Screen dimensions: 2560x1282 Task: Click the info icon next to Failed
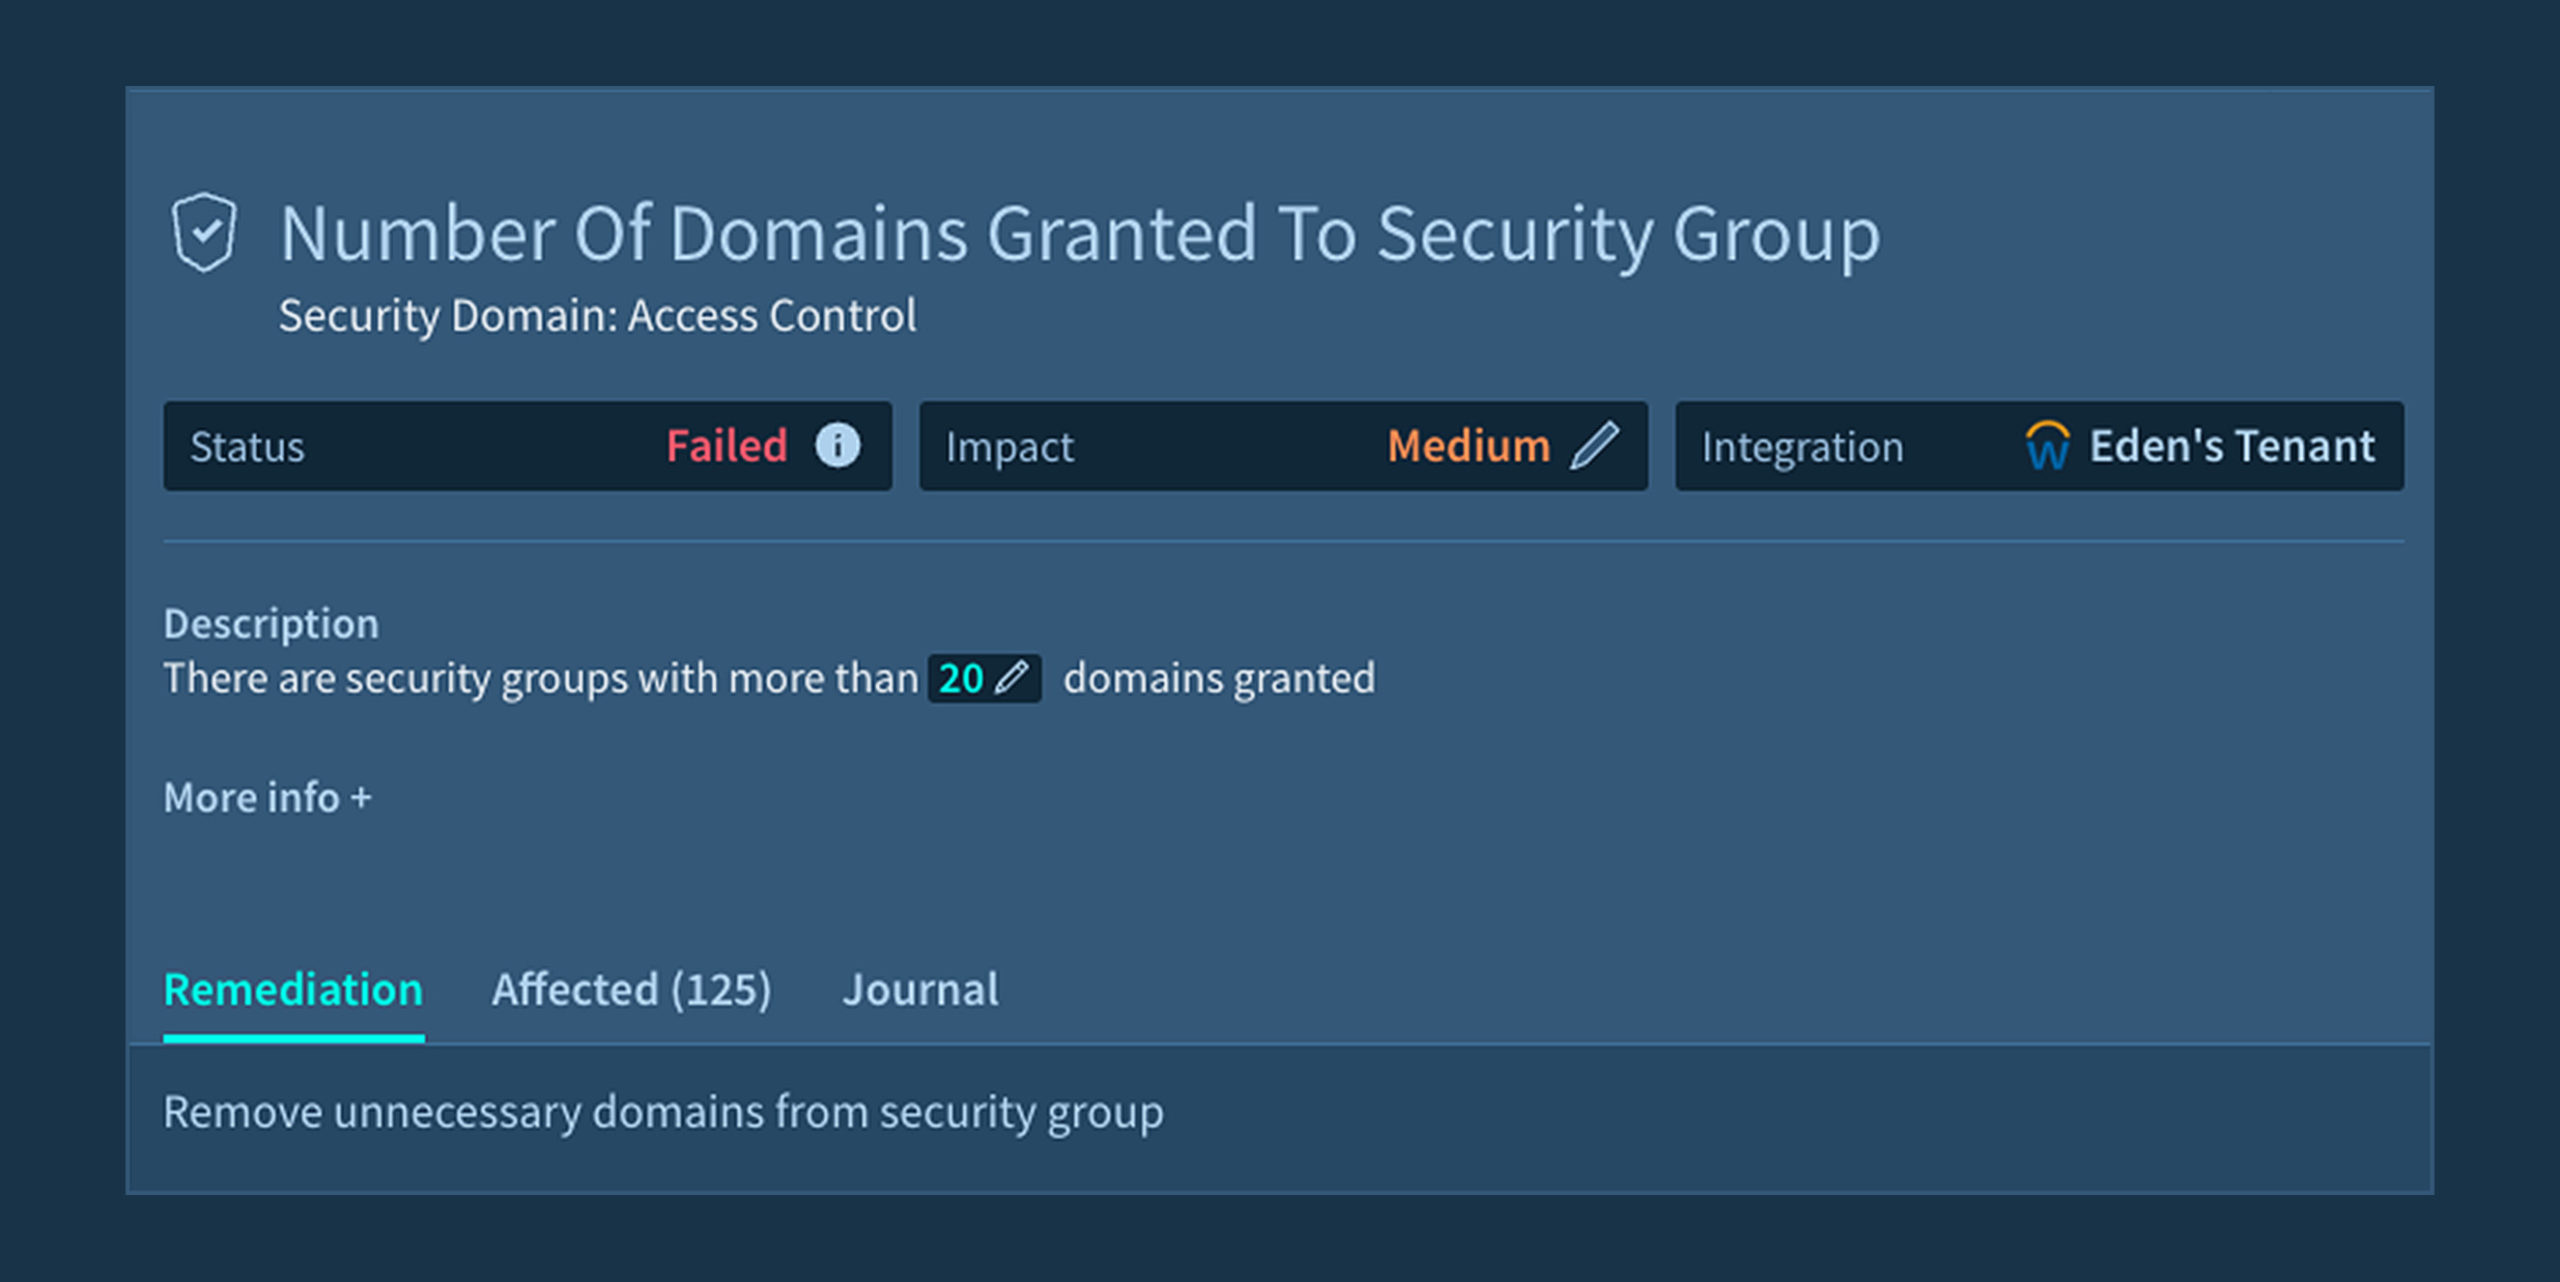pos(837,445)
